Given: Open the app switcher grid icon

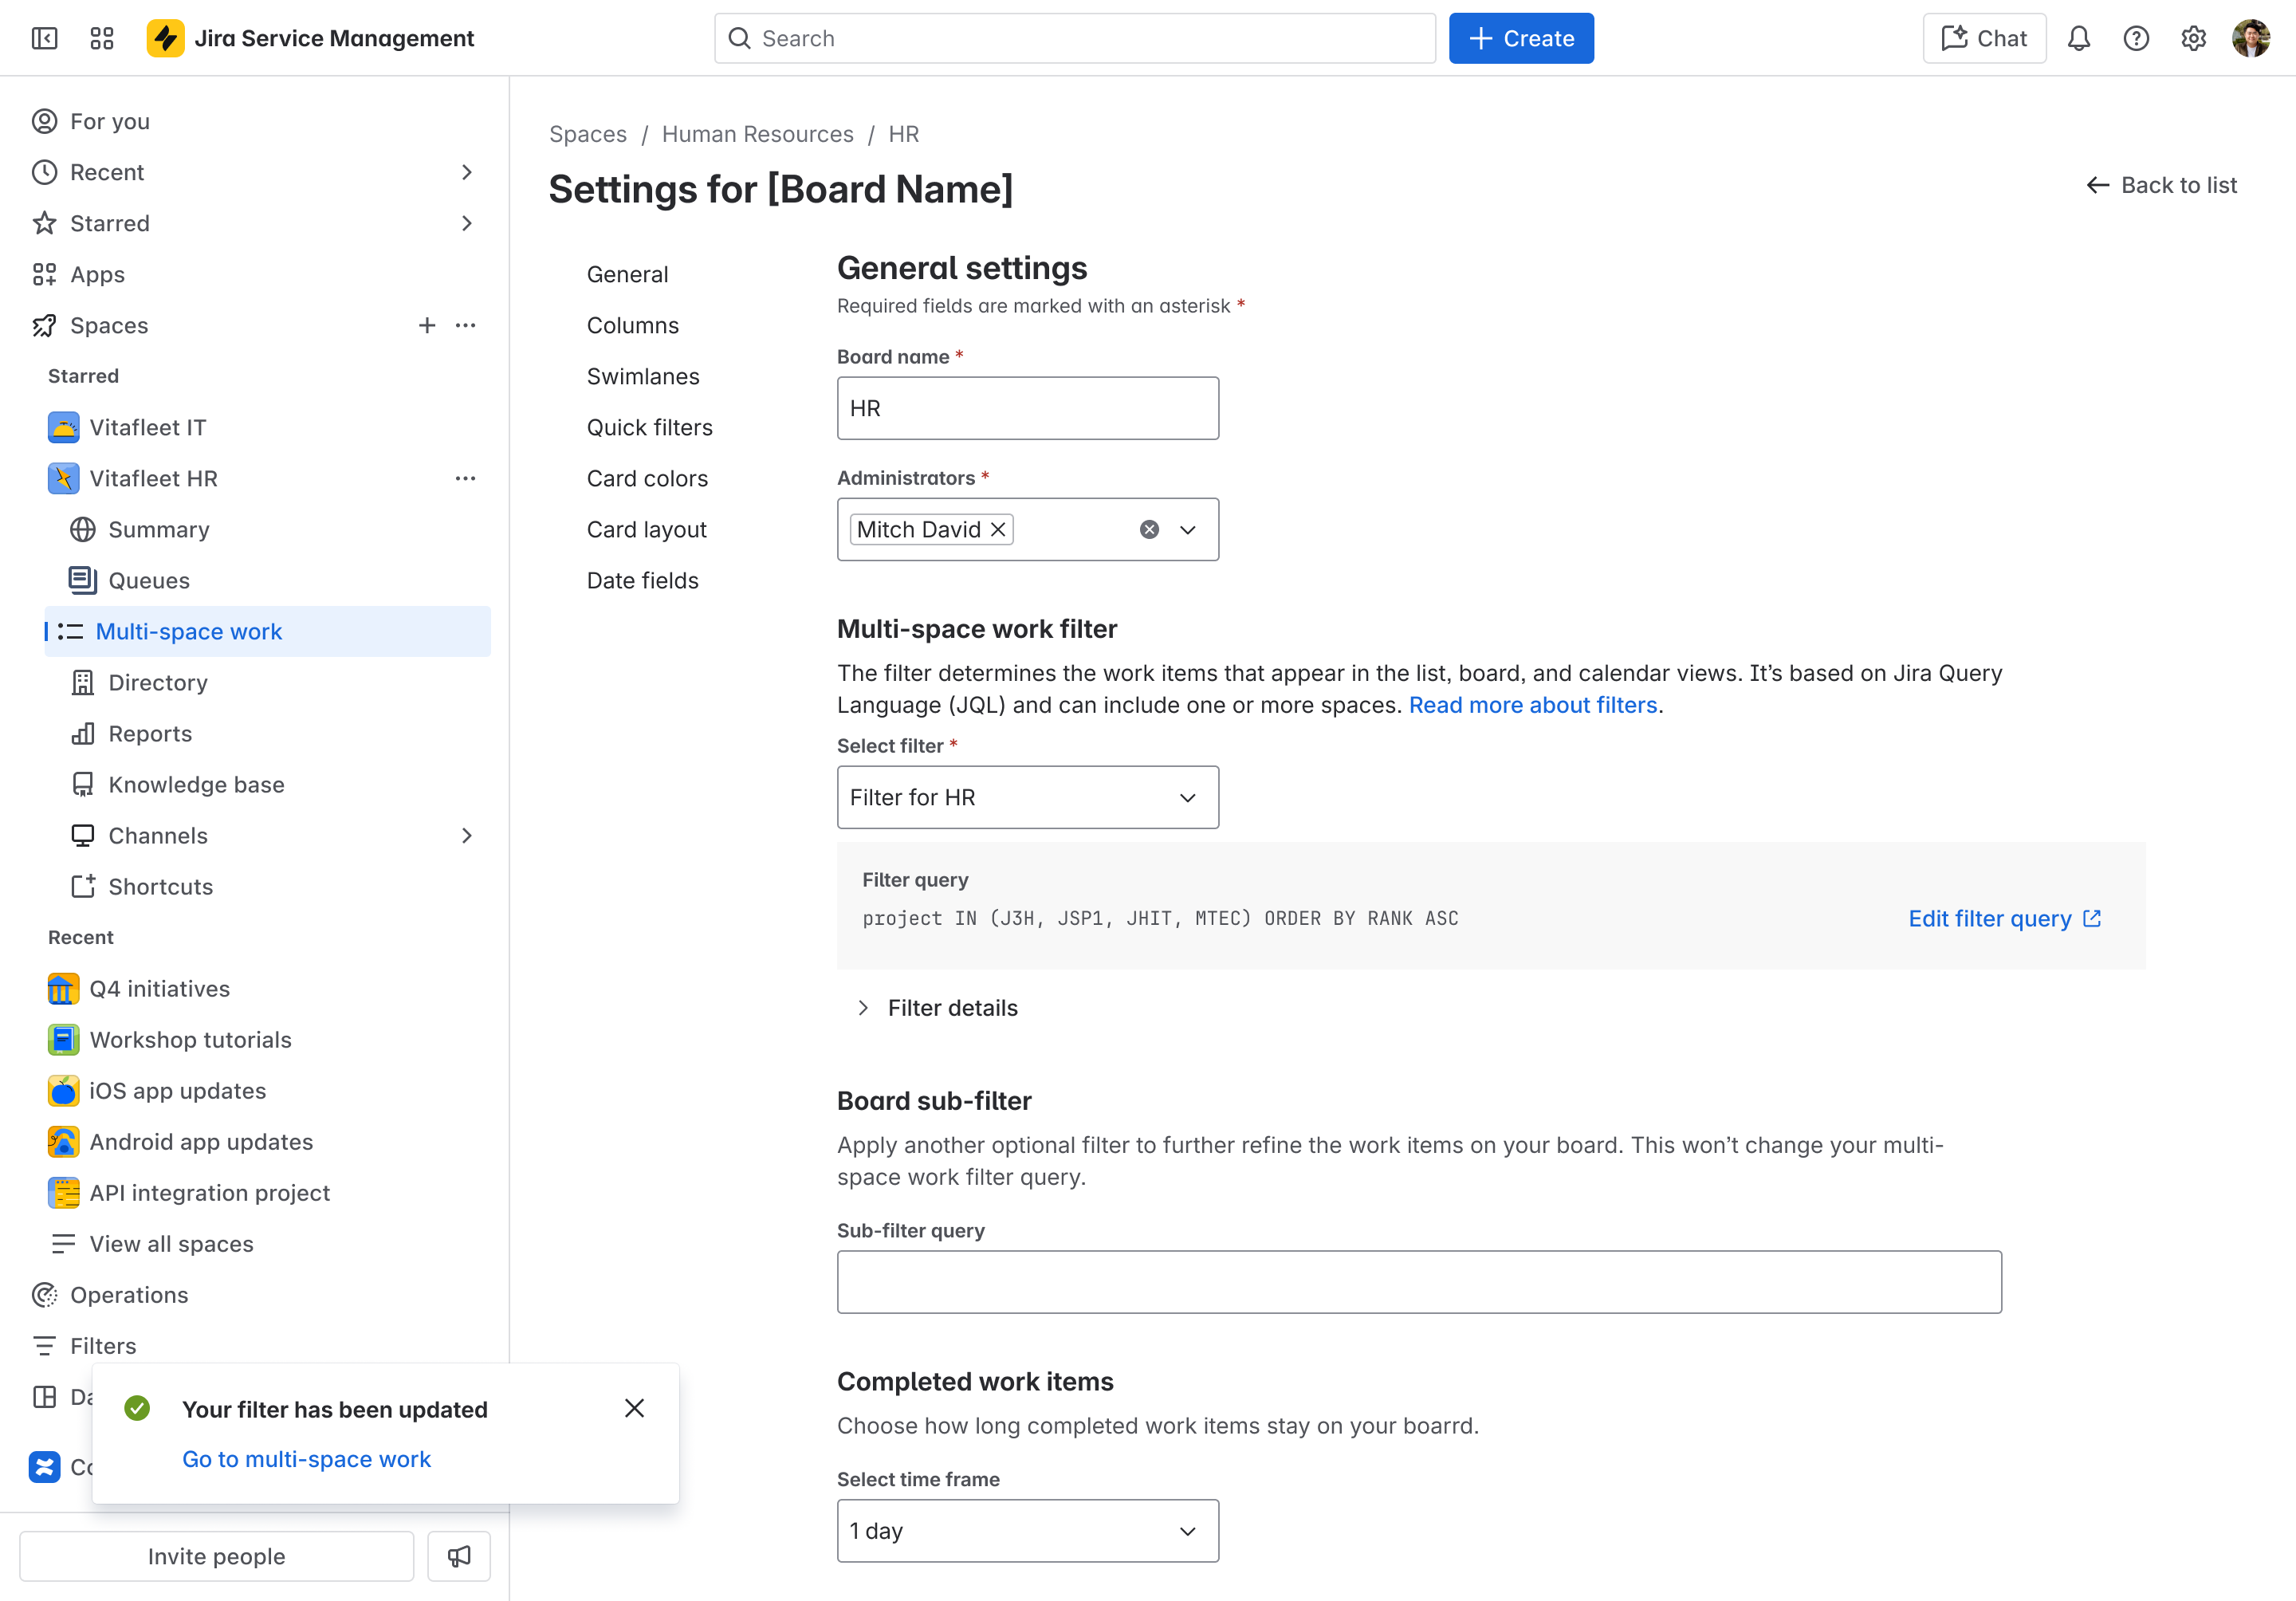Looking at the screenshot, I should (x=102, y=38).
